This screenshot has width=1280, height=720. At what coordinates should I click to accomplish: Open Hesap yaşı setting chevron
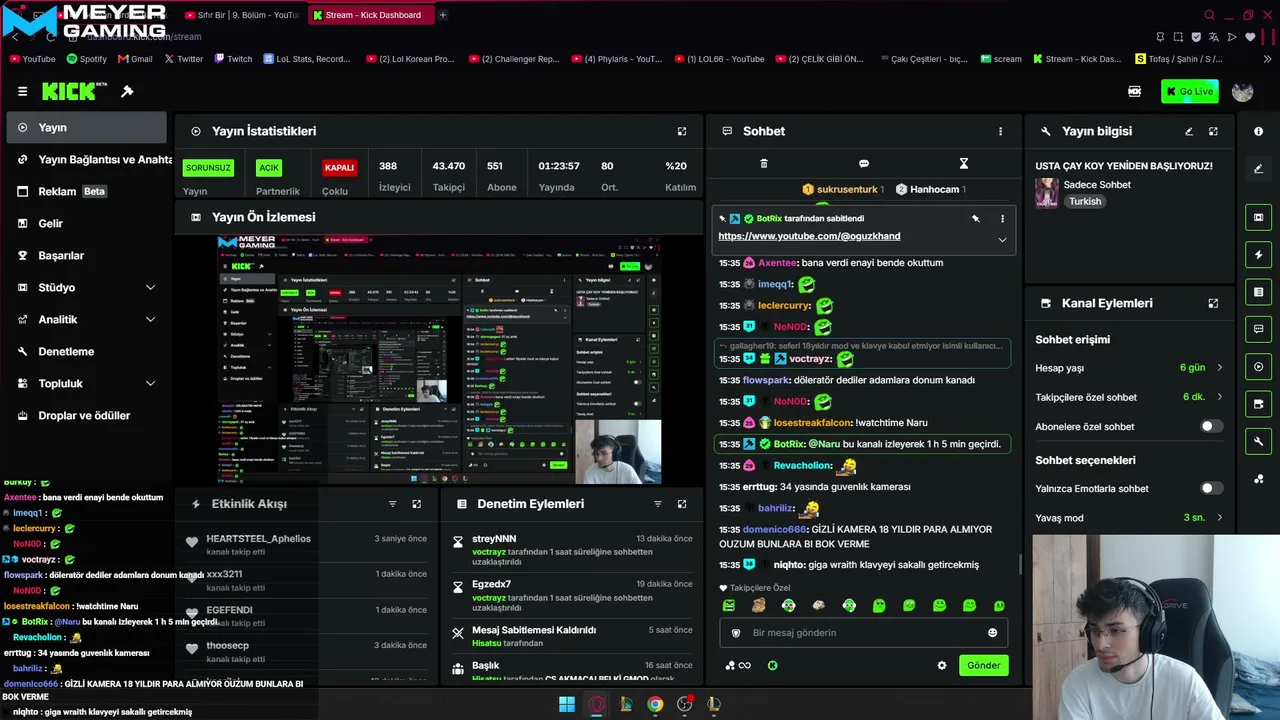coord(1219,368)
